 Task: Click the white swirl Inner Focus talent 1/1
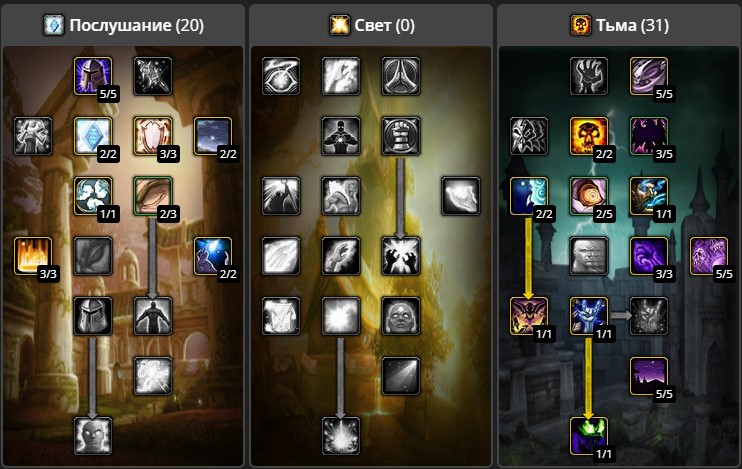tap(93, 196)
